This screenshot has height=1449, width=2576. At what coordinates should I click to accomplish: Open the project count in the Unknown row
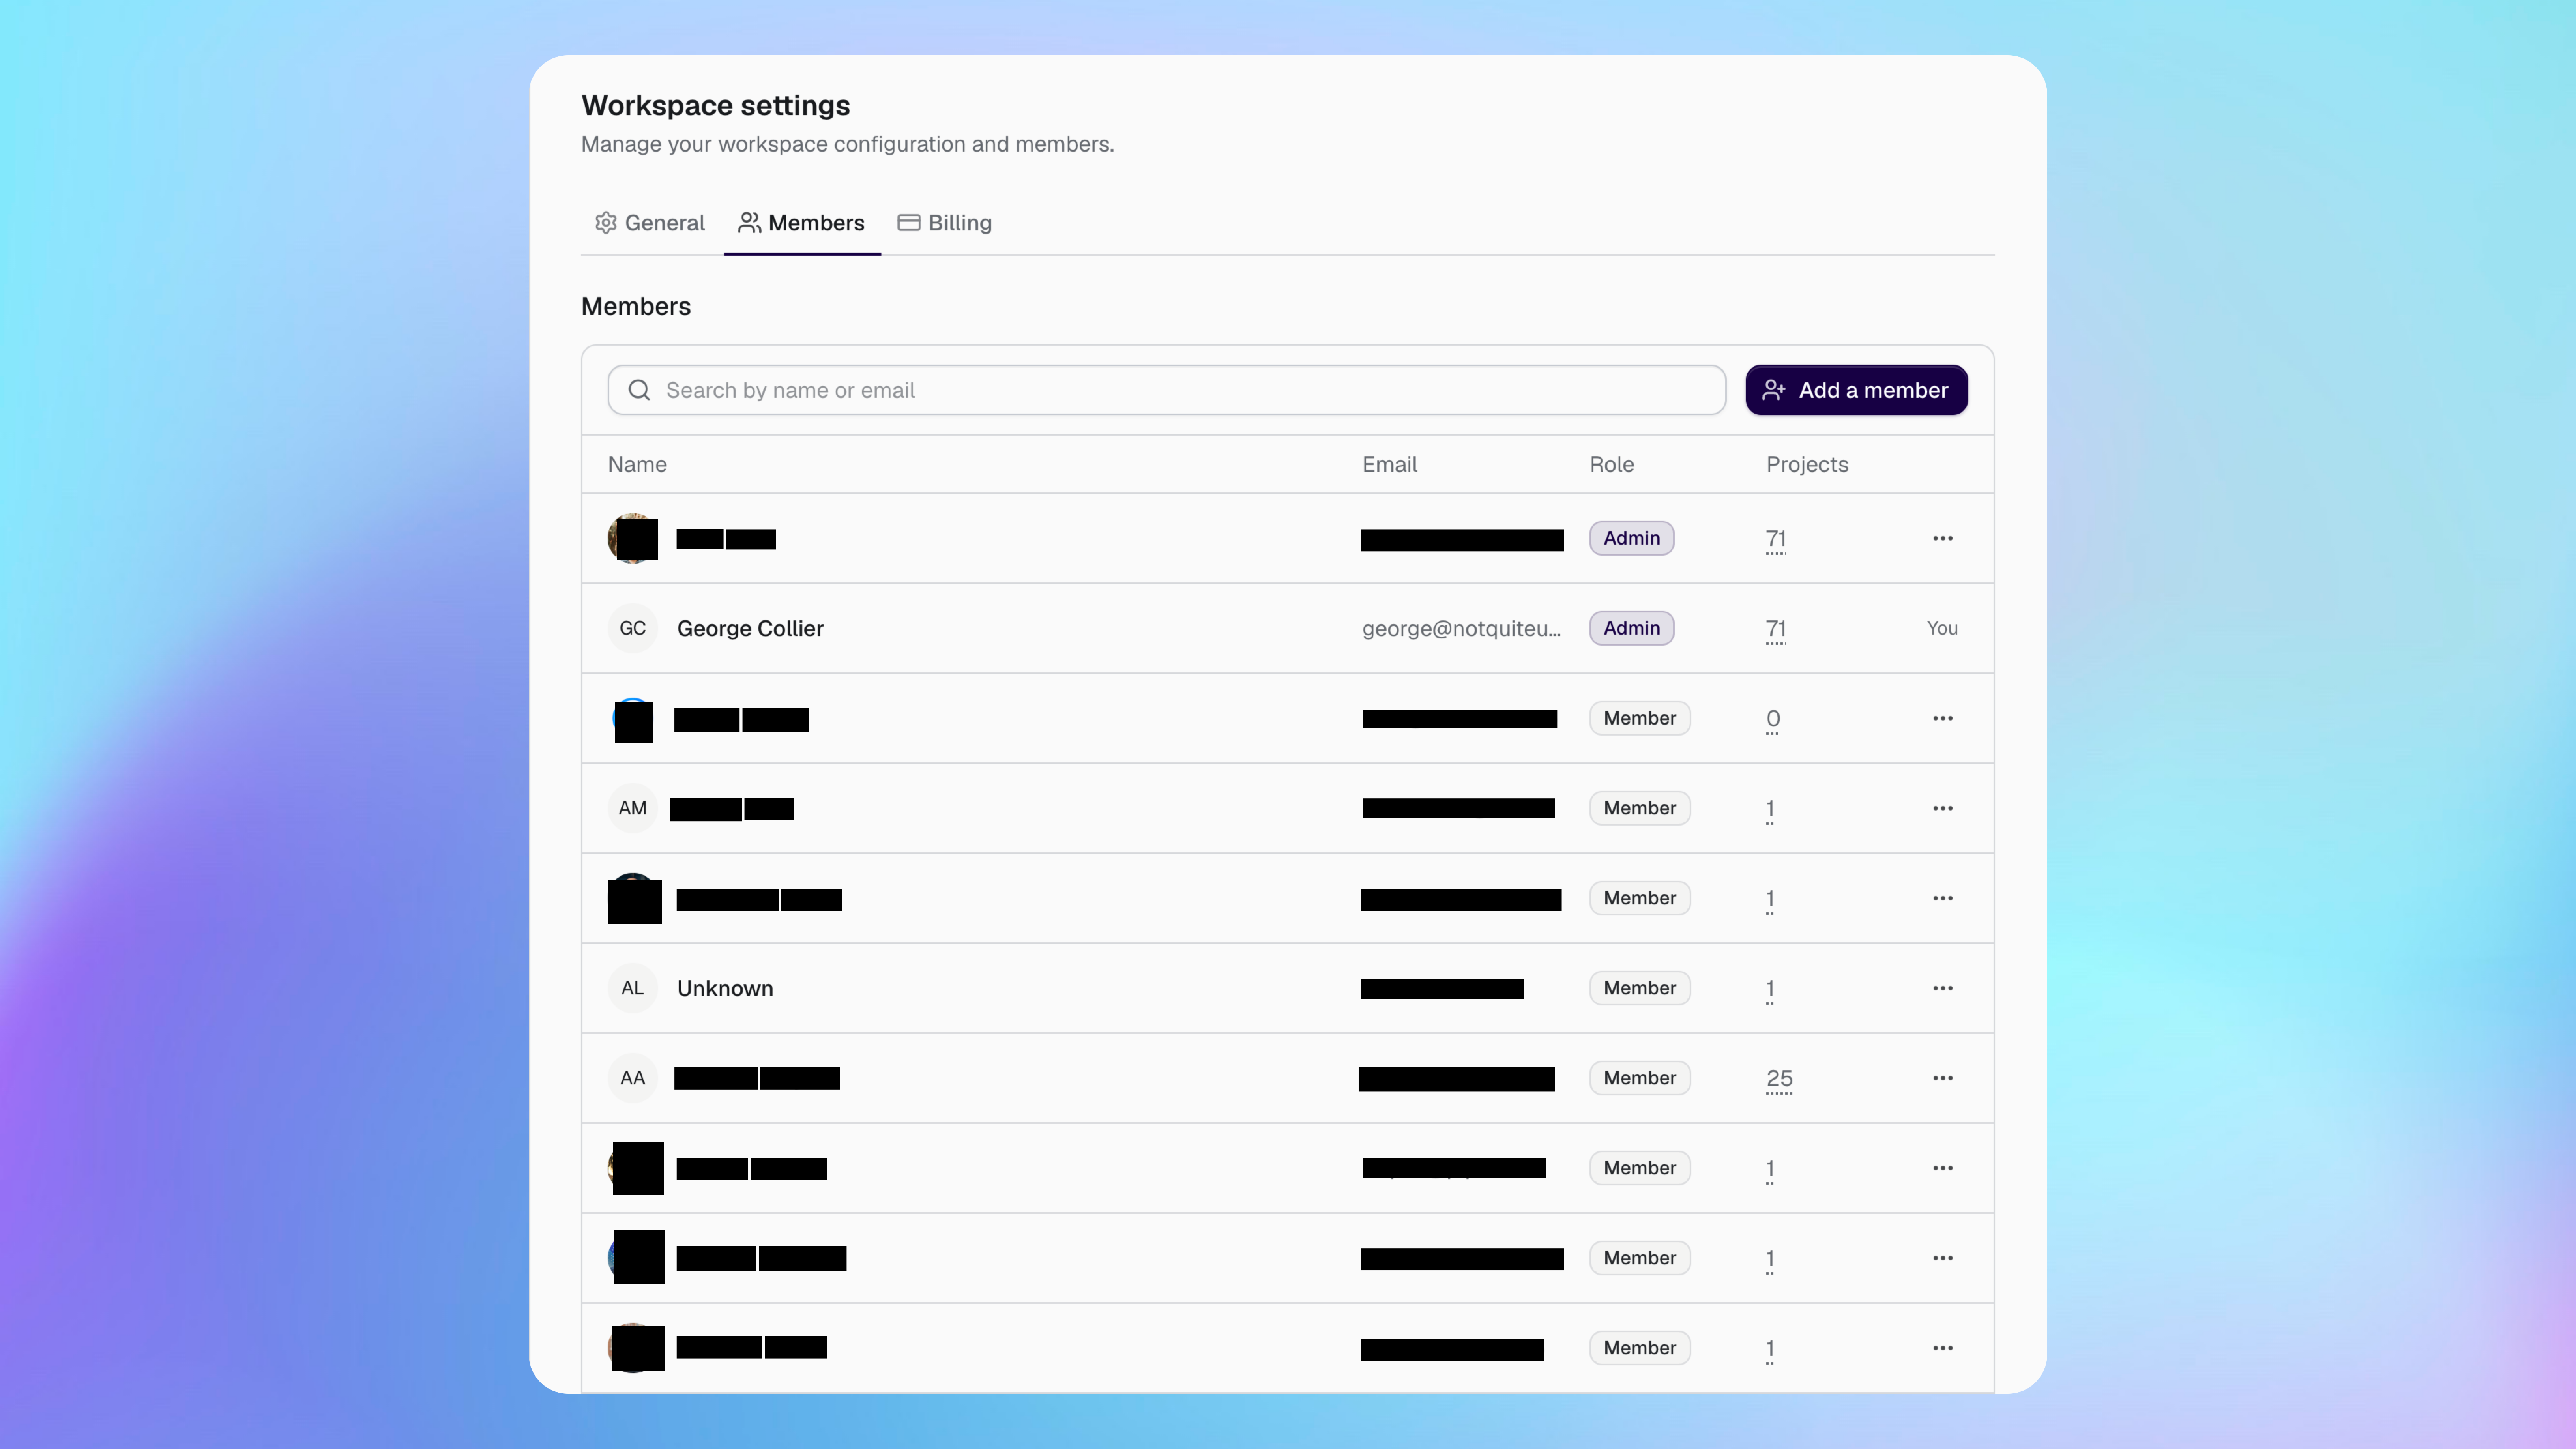1770,988
